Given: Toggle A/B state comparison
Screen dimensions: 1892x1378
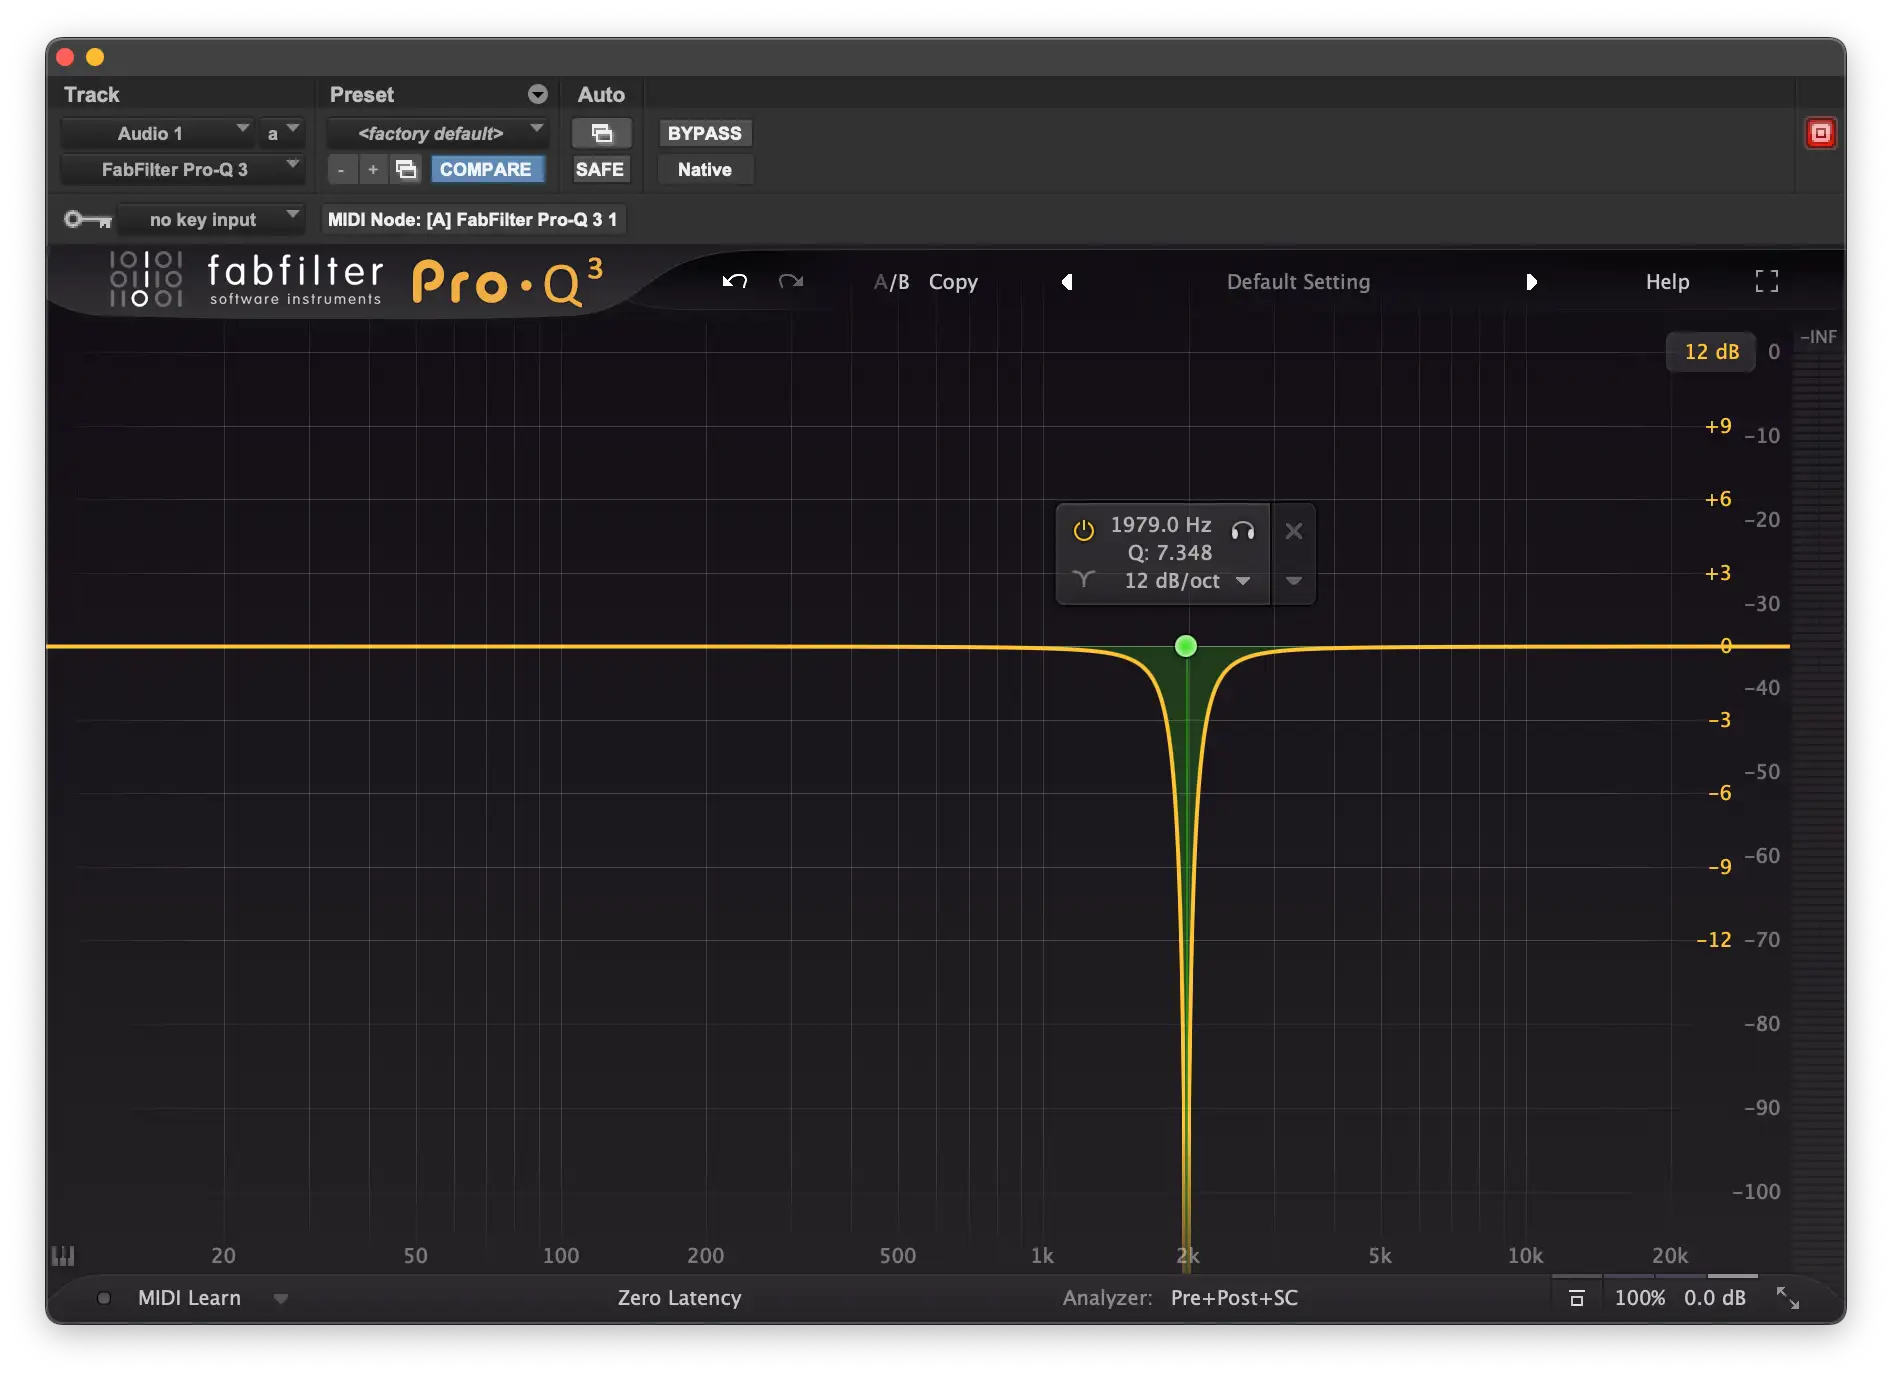Looking at the screenshot, I should [x=891, y=282].
